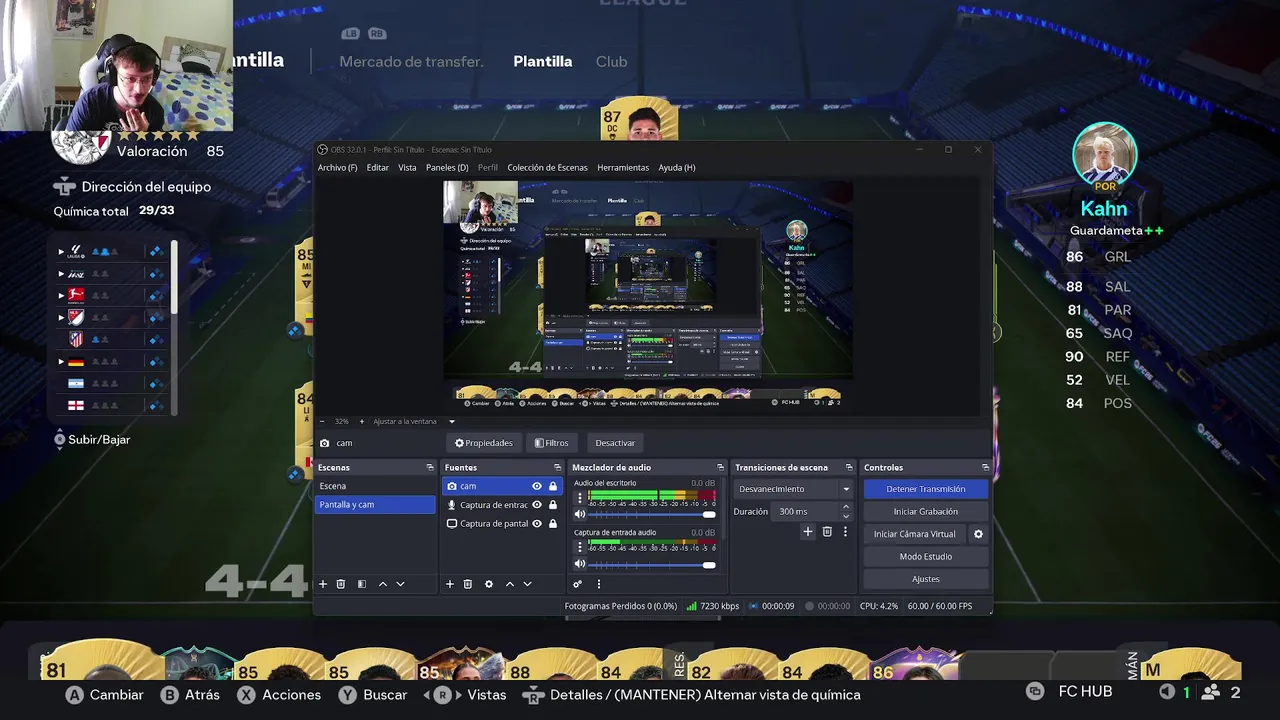The image size is (1280, 720).
Task: Enable Modo Estudio
Action: [925, 556]
